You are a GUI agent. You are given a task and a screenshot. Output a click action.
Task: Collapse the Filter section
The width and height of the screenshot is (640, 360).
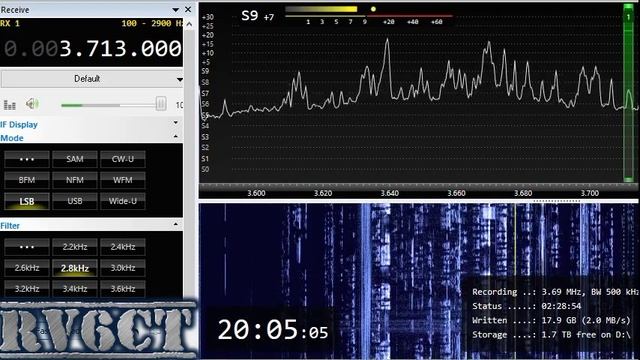click(176, 224)
